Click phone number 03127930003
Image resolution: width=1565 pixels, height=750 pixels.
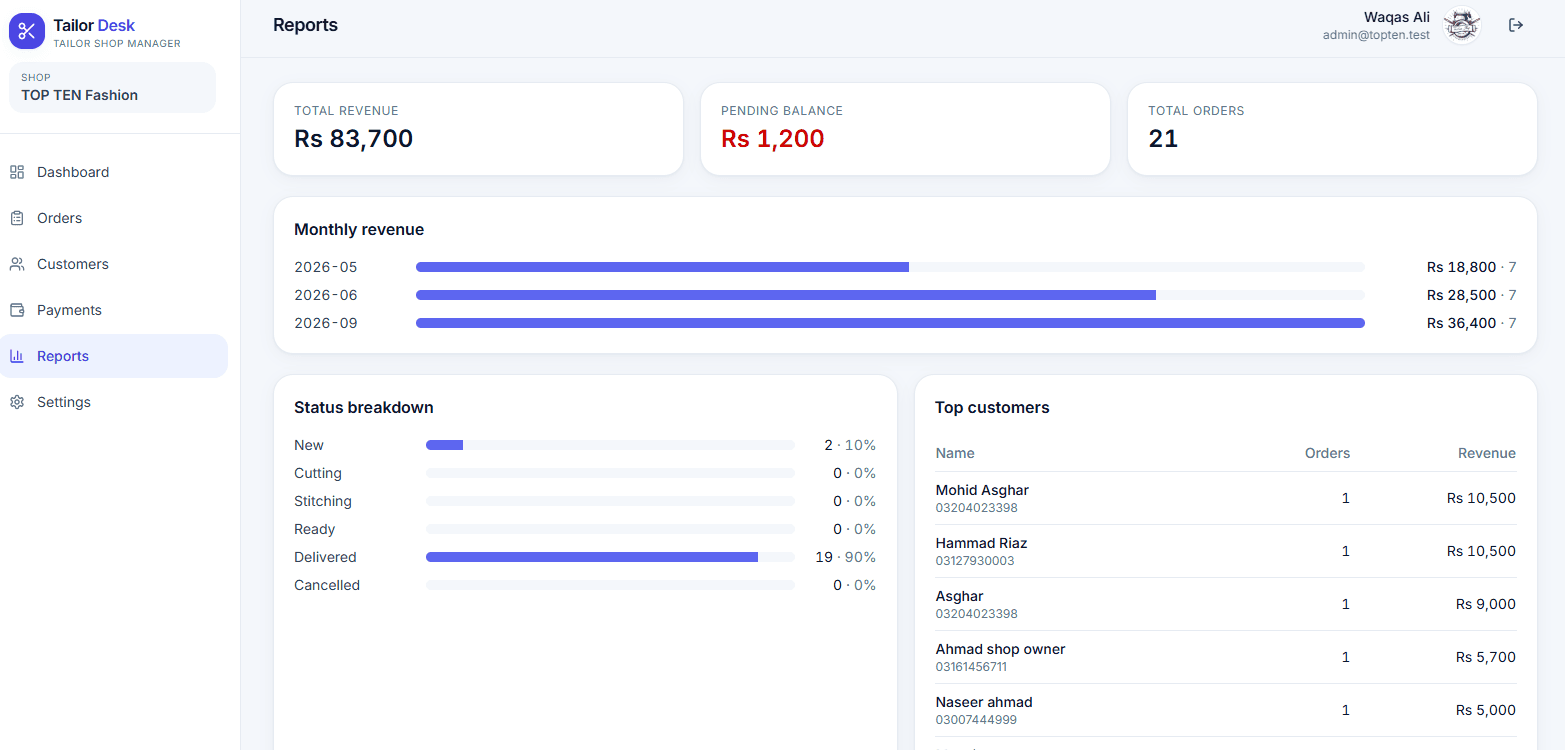(975, 561)
